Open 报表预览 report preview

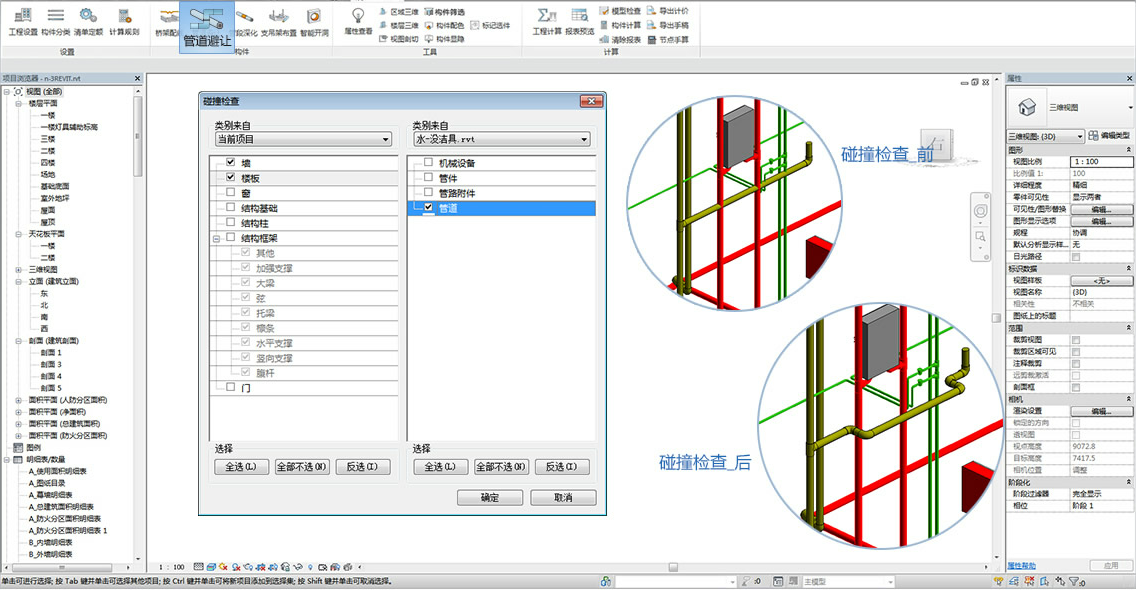[579, 20]
